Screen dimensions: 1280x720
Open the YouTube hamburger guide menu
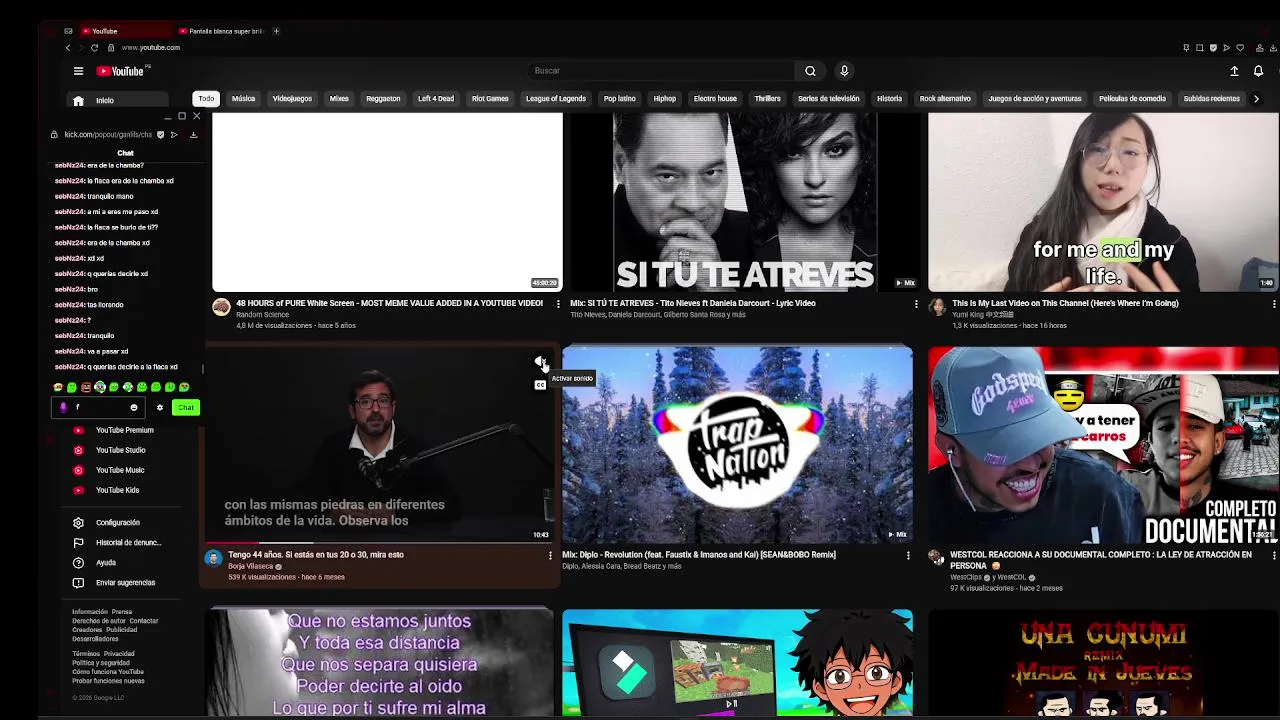pyautogui.click(x=78, y=71)
